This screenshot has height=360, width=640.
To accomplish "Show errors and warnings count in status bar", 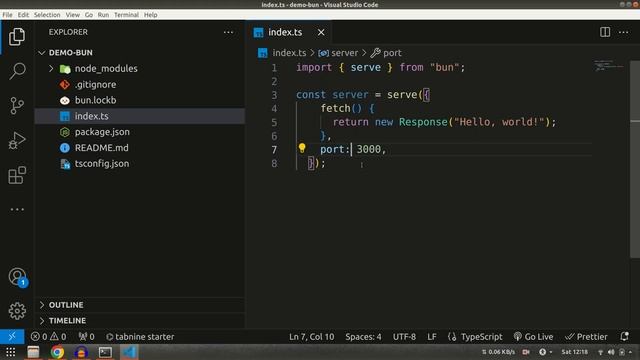I will point(48,337).
